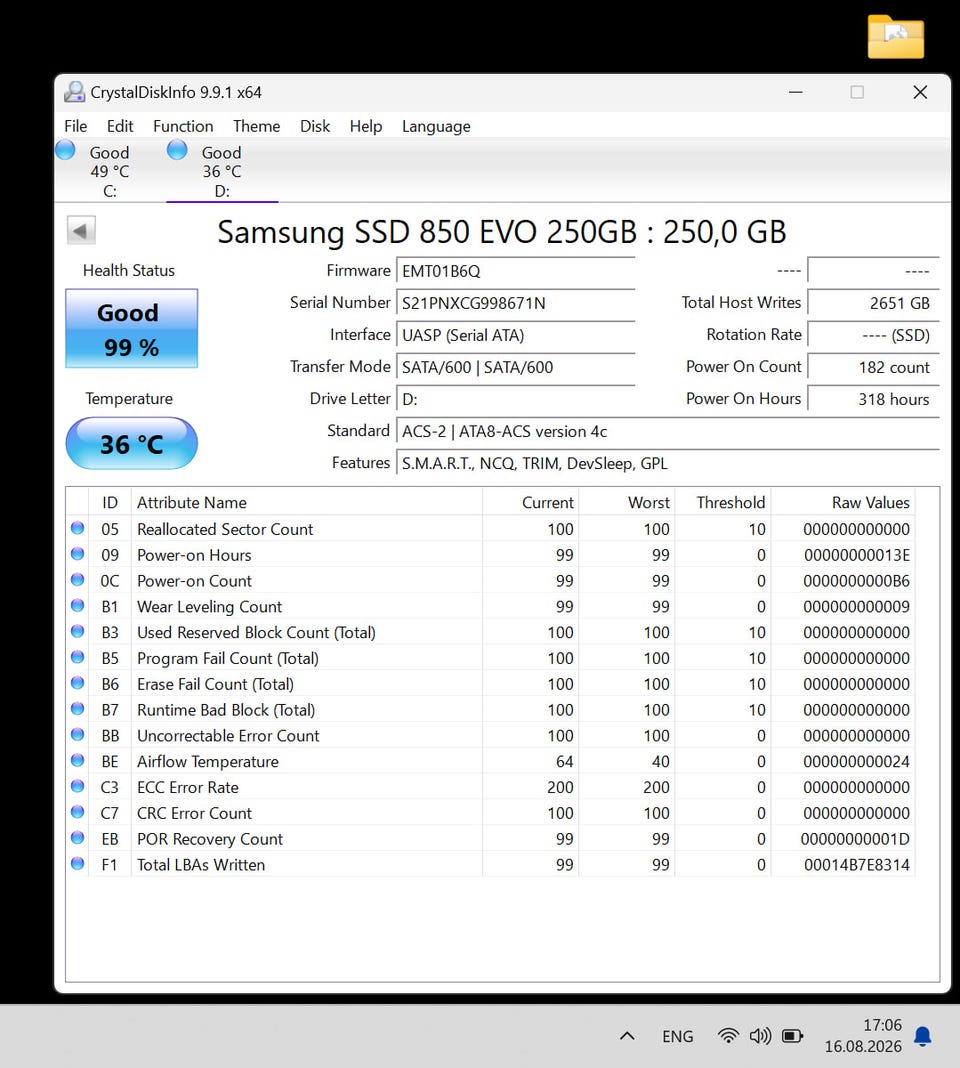Viewport: 960px width, 1068px height.
Task: Click the Rotation Rate value
Action: pos(873,335)
